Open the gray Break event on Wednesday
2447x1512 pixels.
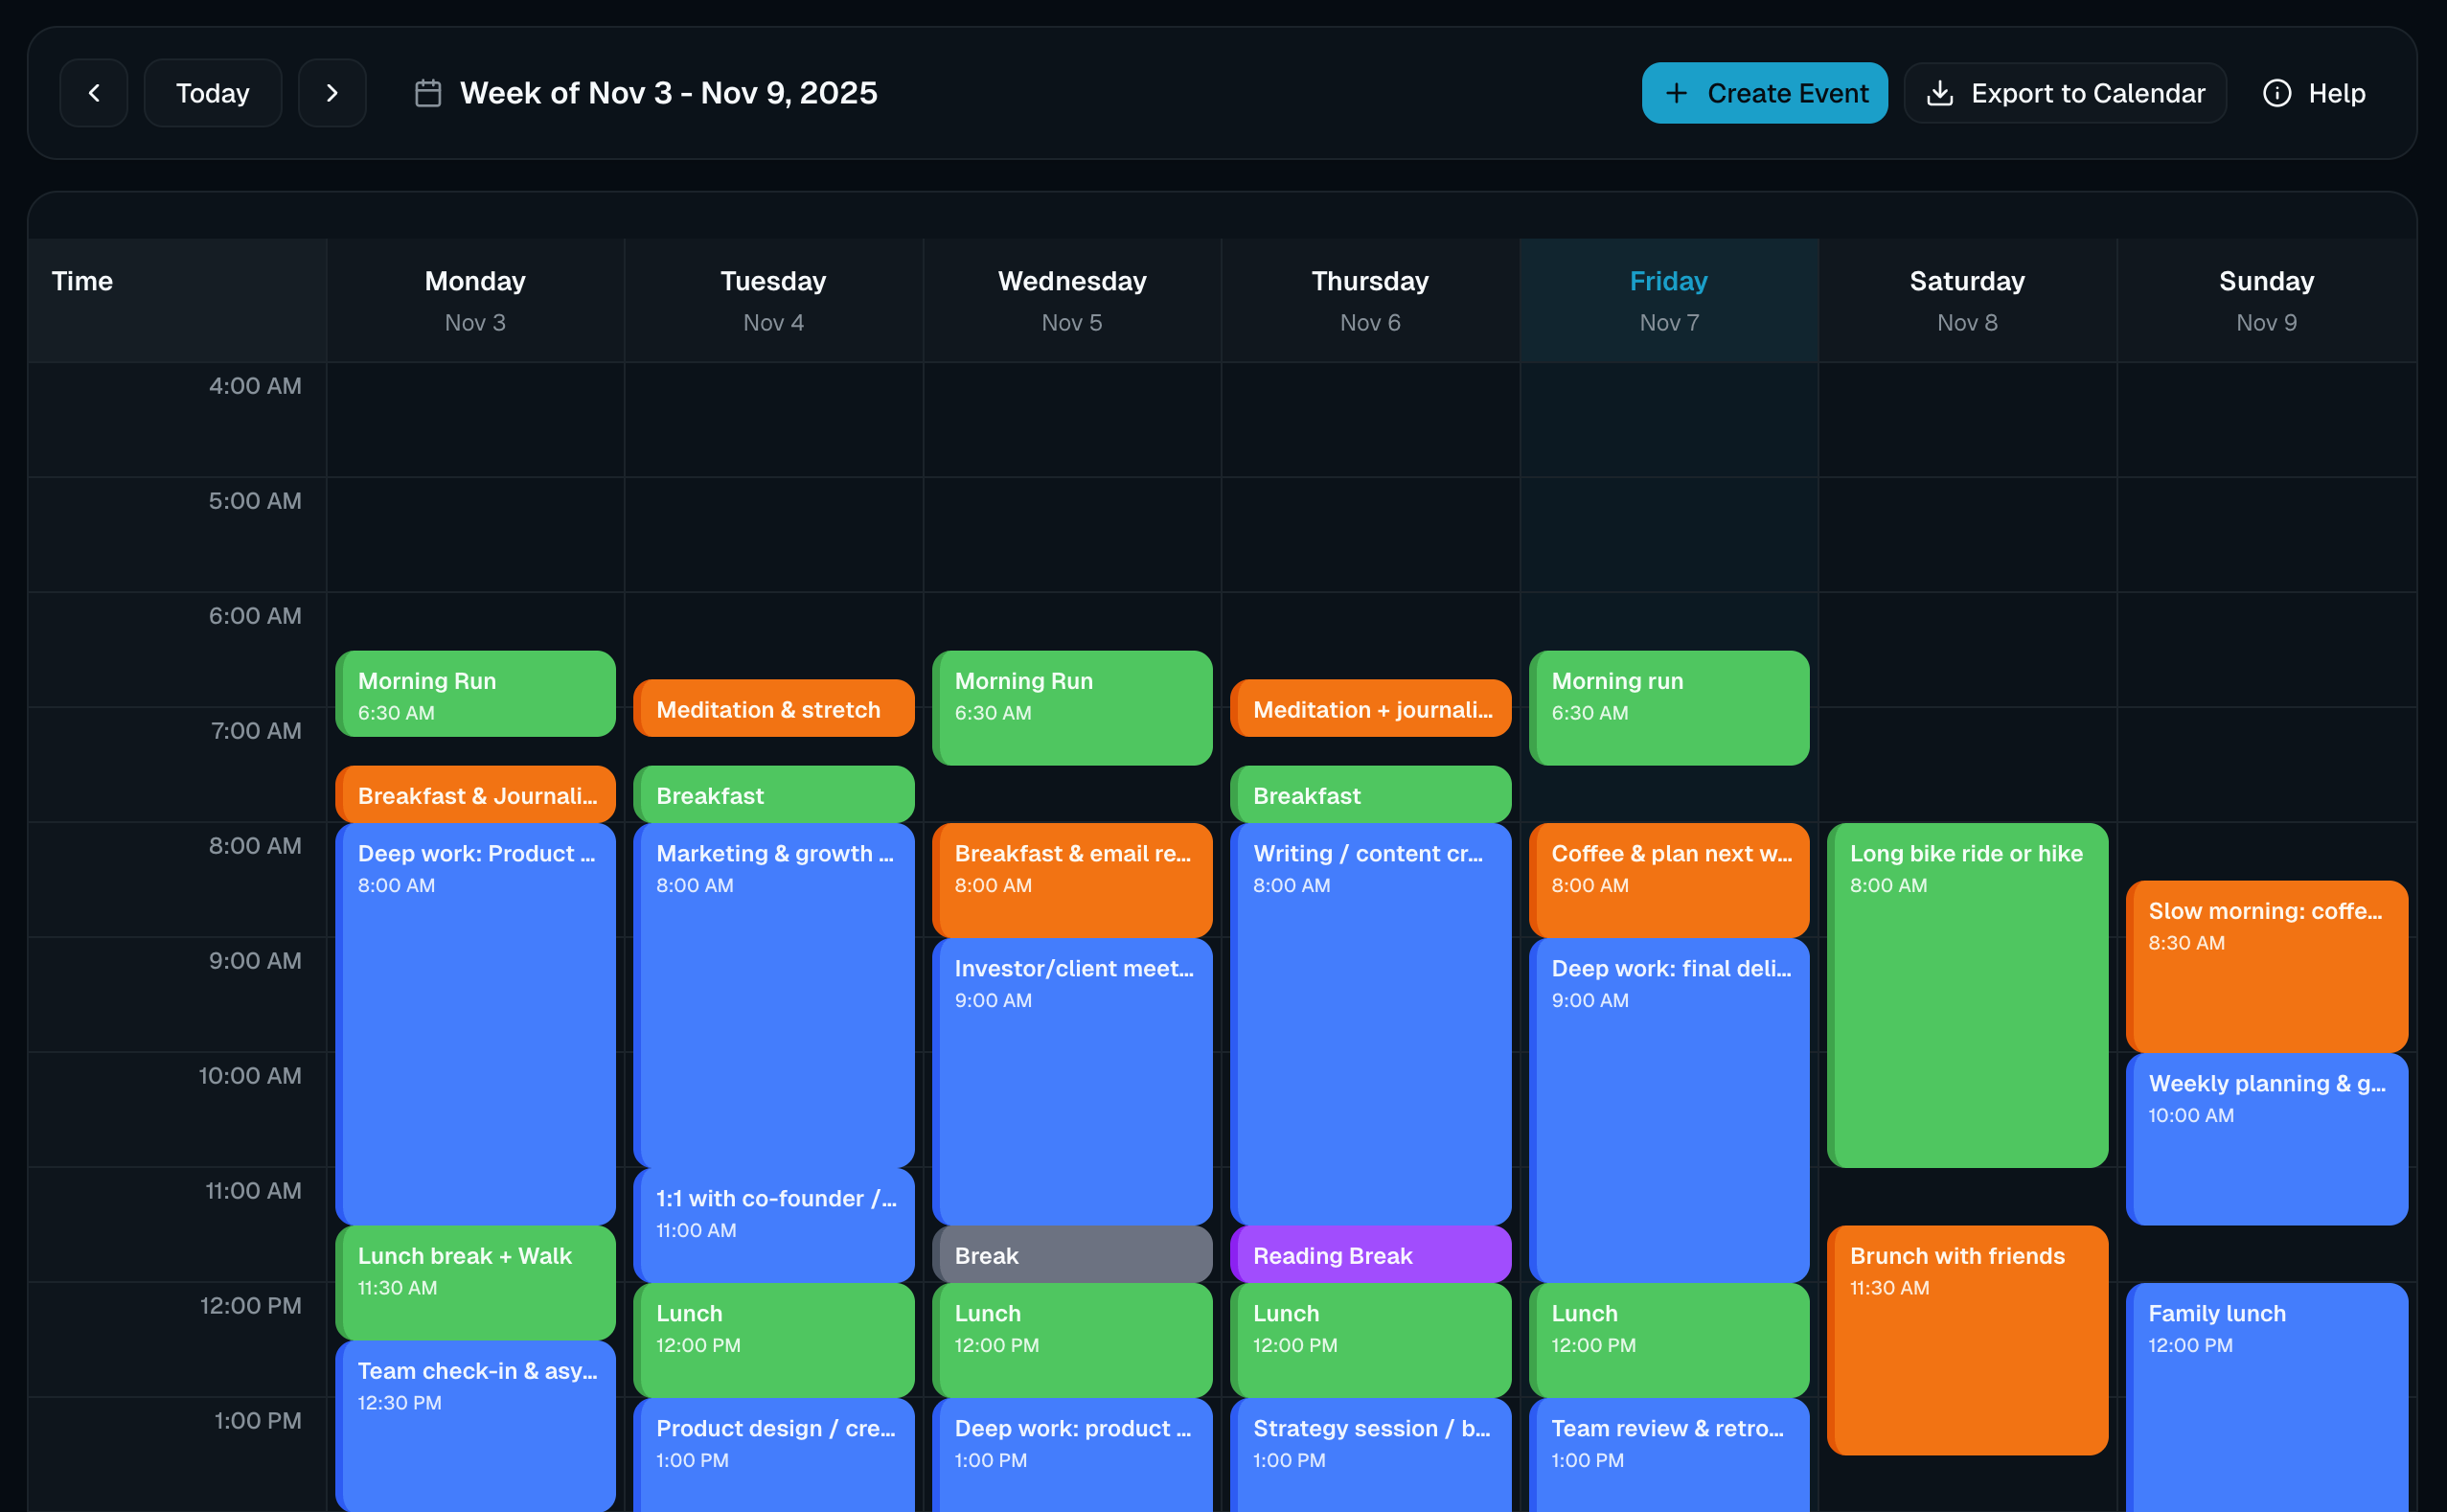1072,1254
